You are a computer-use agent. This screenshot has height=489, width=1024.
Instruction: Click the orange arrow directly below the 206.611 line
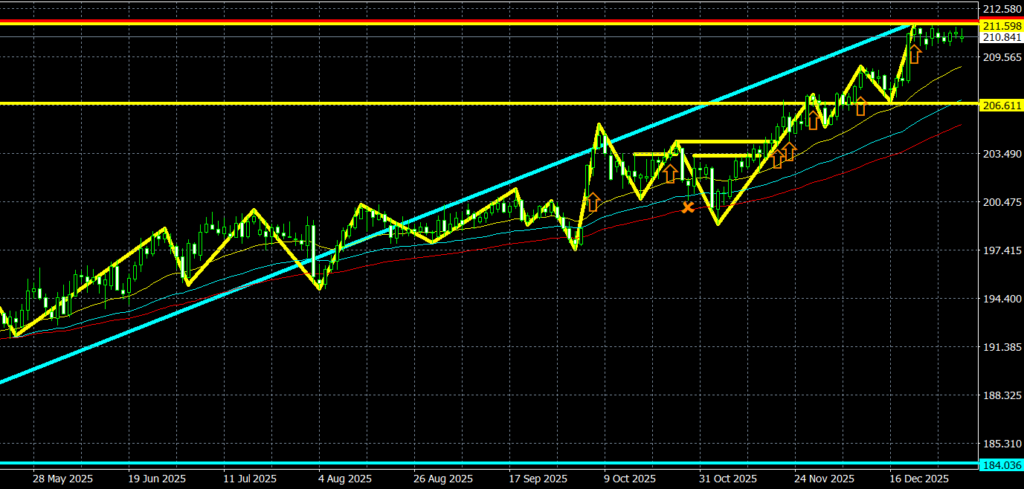click(859, 106)
